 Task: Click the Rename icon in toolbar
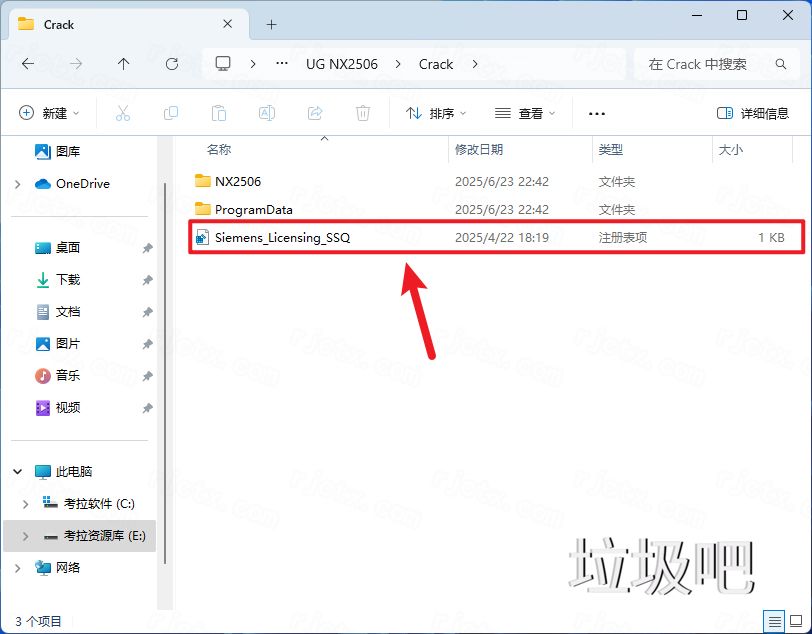click(x=267, y=114)
